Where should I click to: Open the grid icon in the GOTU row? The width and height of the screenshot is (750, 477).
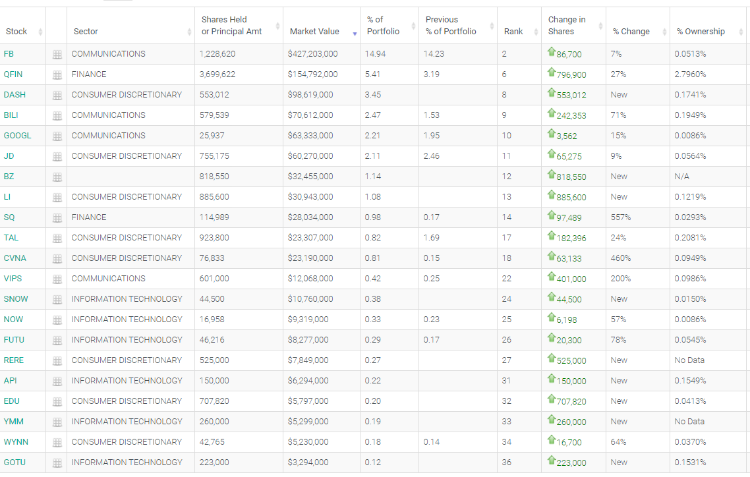pyautogui.click(x=57, y=463)
